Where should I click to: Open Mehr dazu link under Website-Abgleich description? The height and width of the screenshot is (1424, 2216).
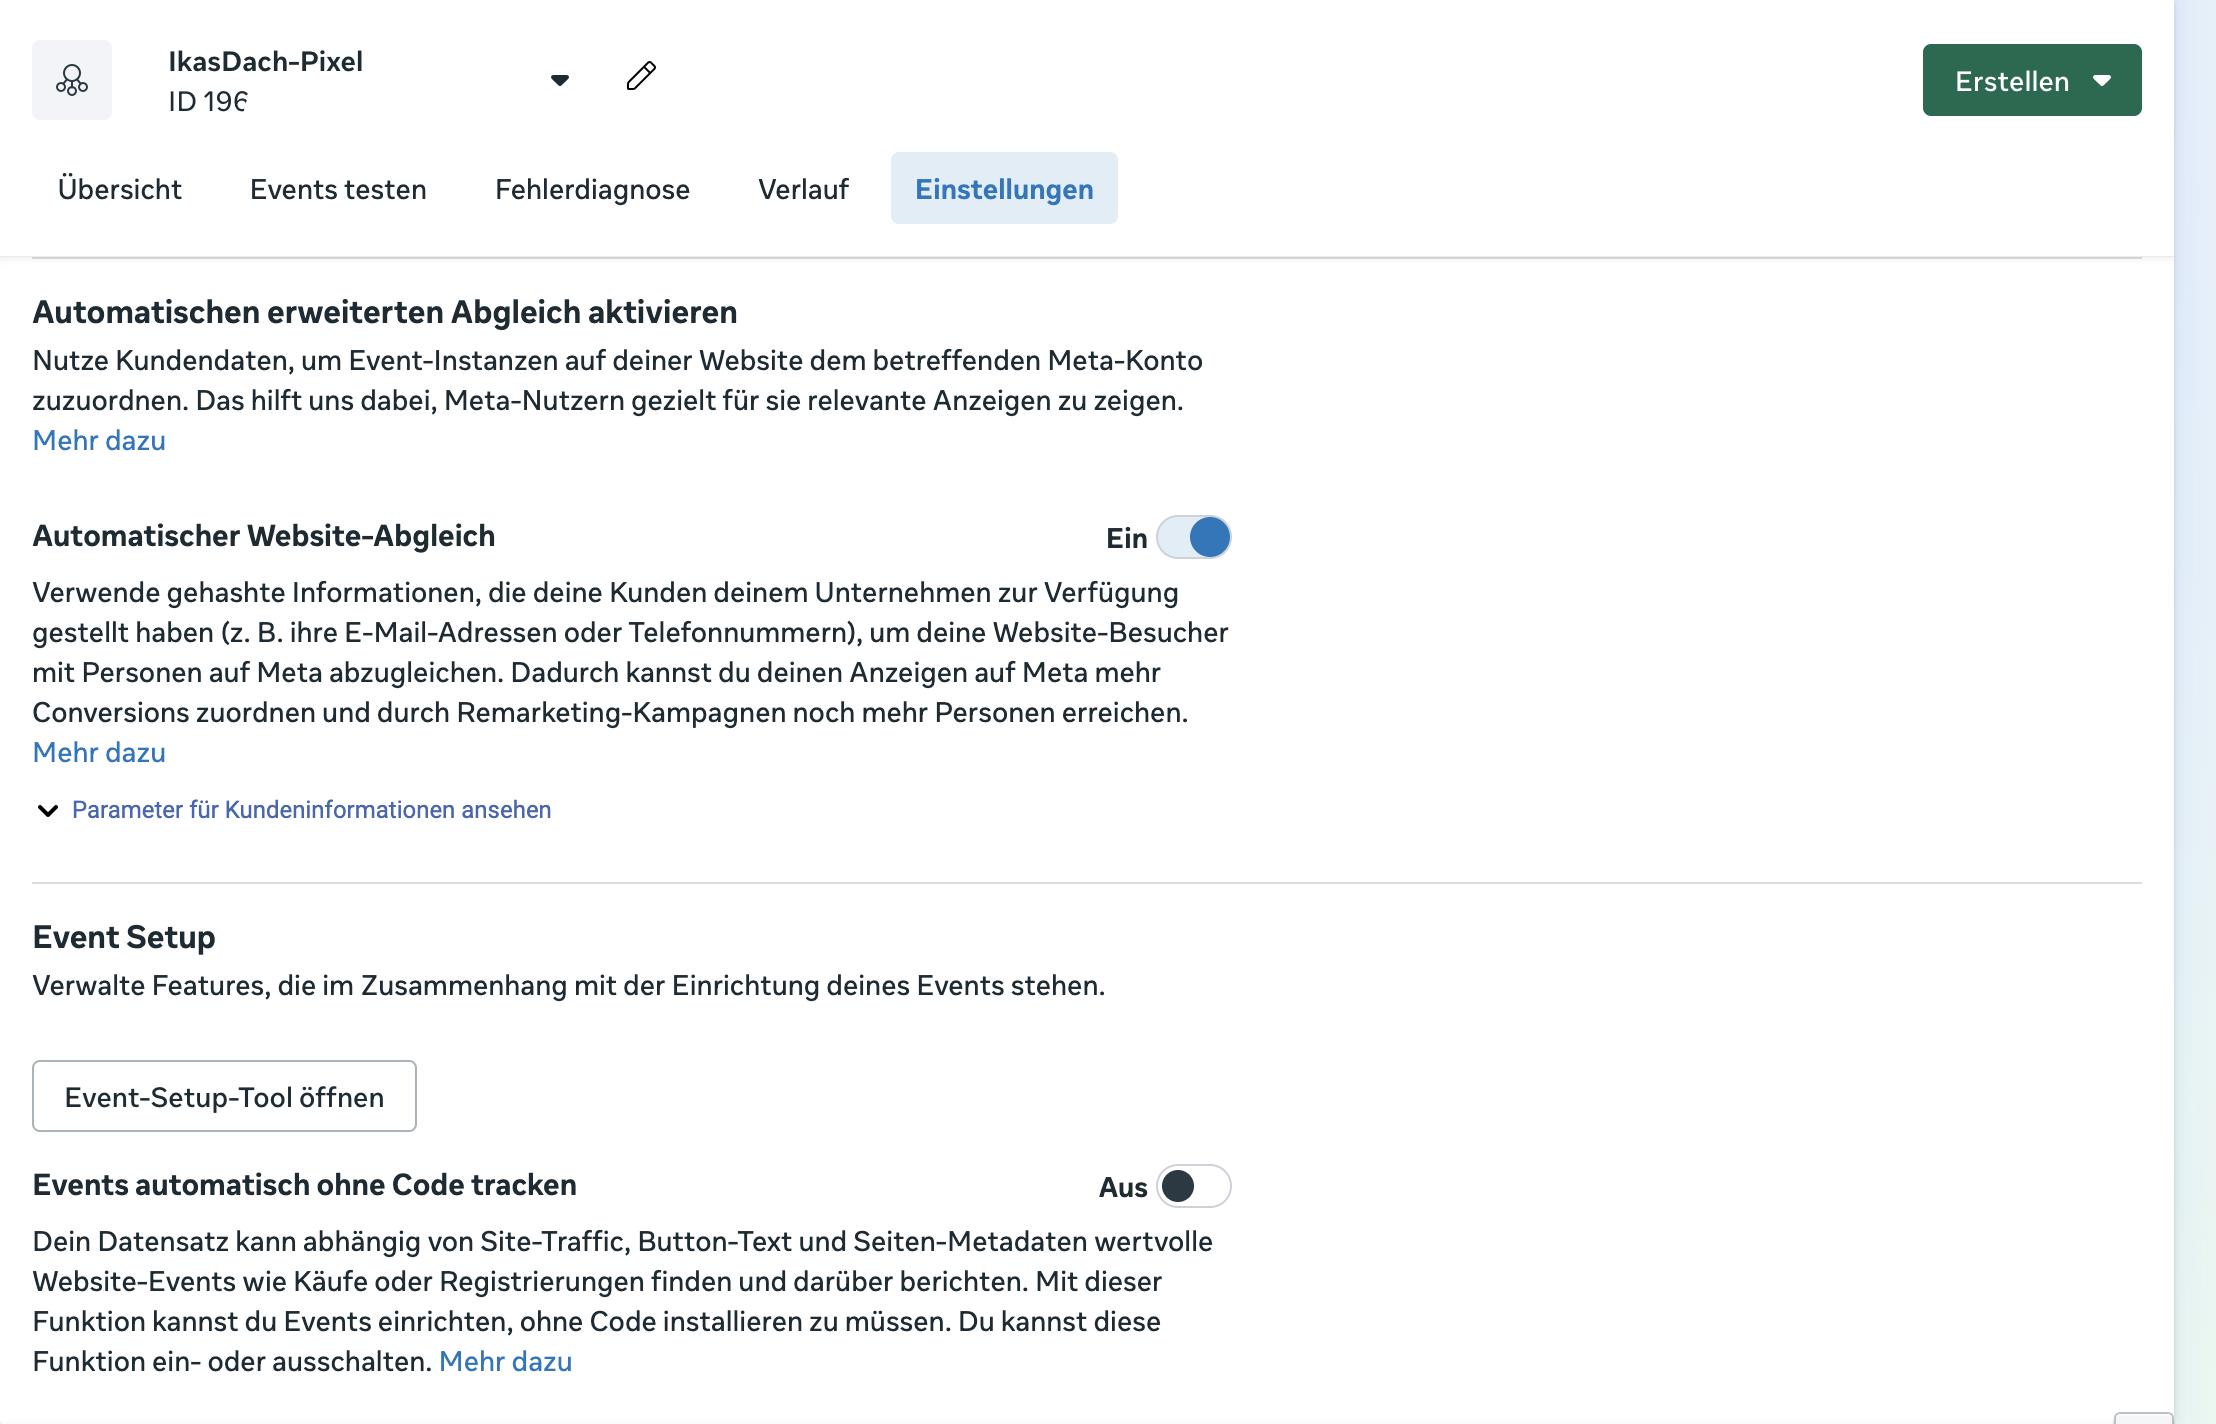tap(99, 753)
